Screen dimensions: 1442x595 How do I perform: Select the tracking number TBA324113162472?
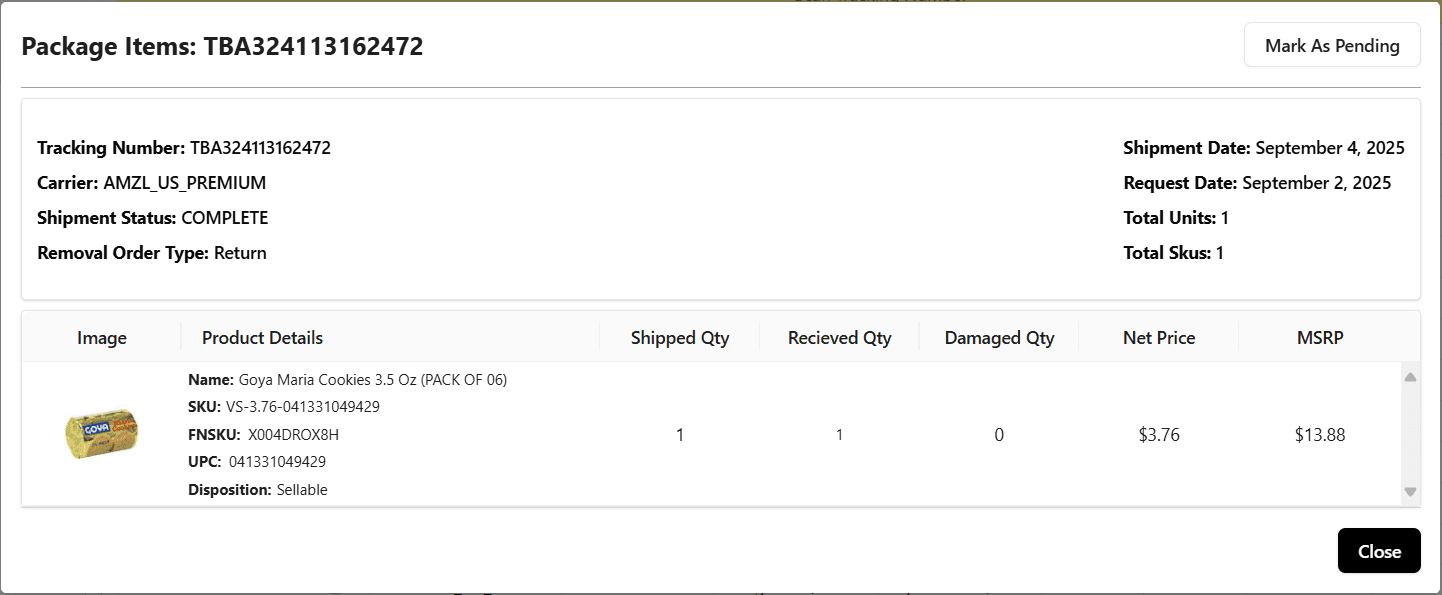click(261, 147)
